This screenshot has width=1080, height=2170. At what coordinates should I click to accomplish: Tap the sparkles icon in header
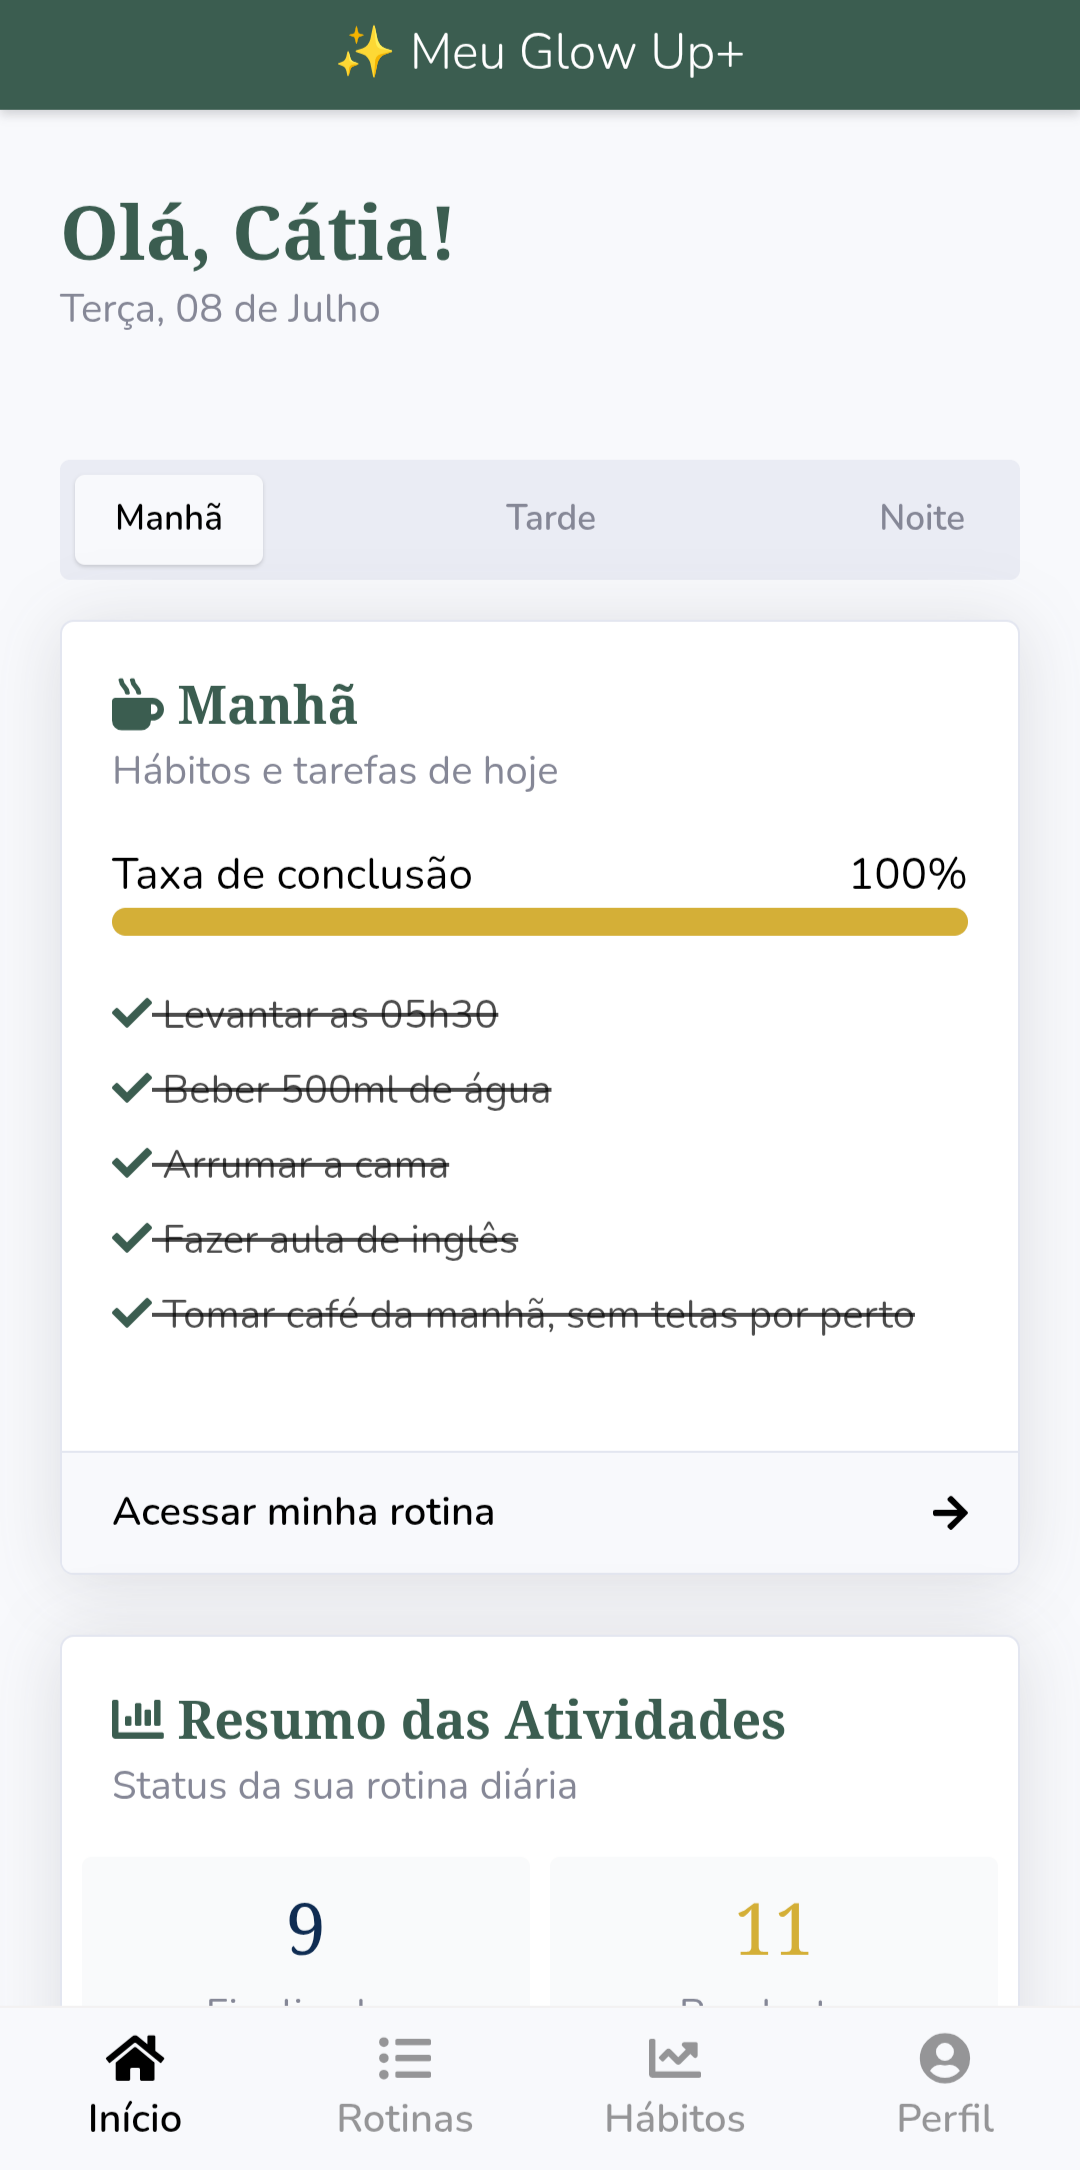click(365, 52)
